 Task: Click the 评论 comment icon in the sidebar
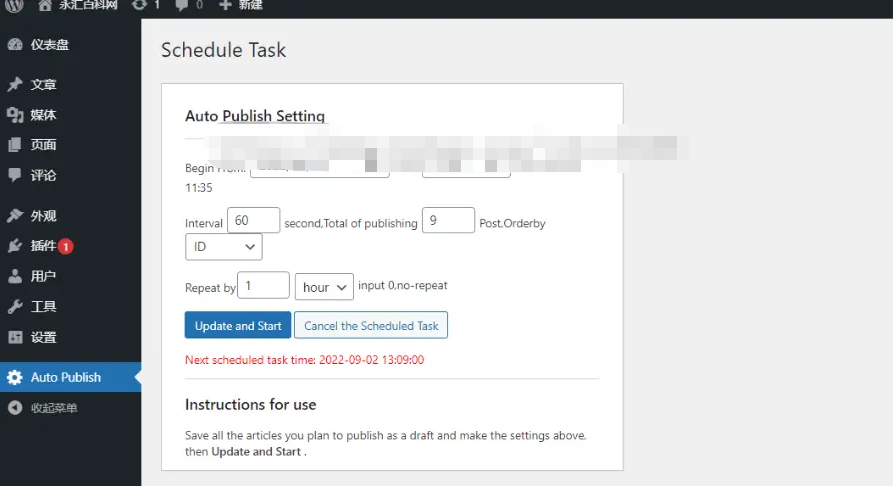point(15,175)
